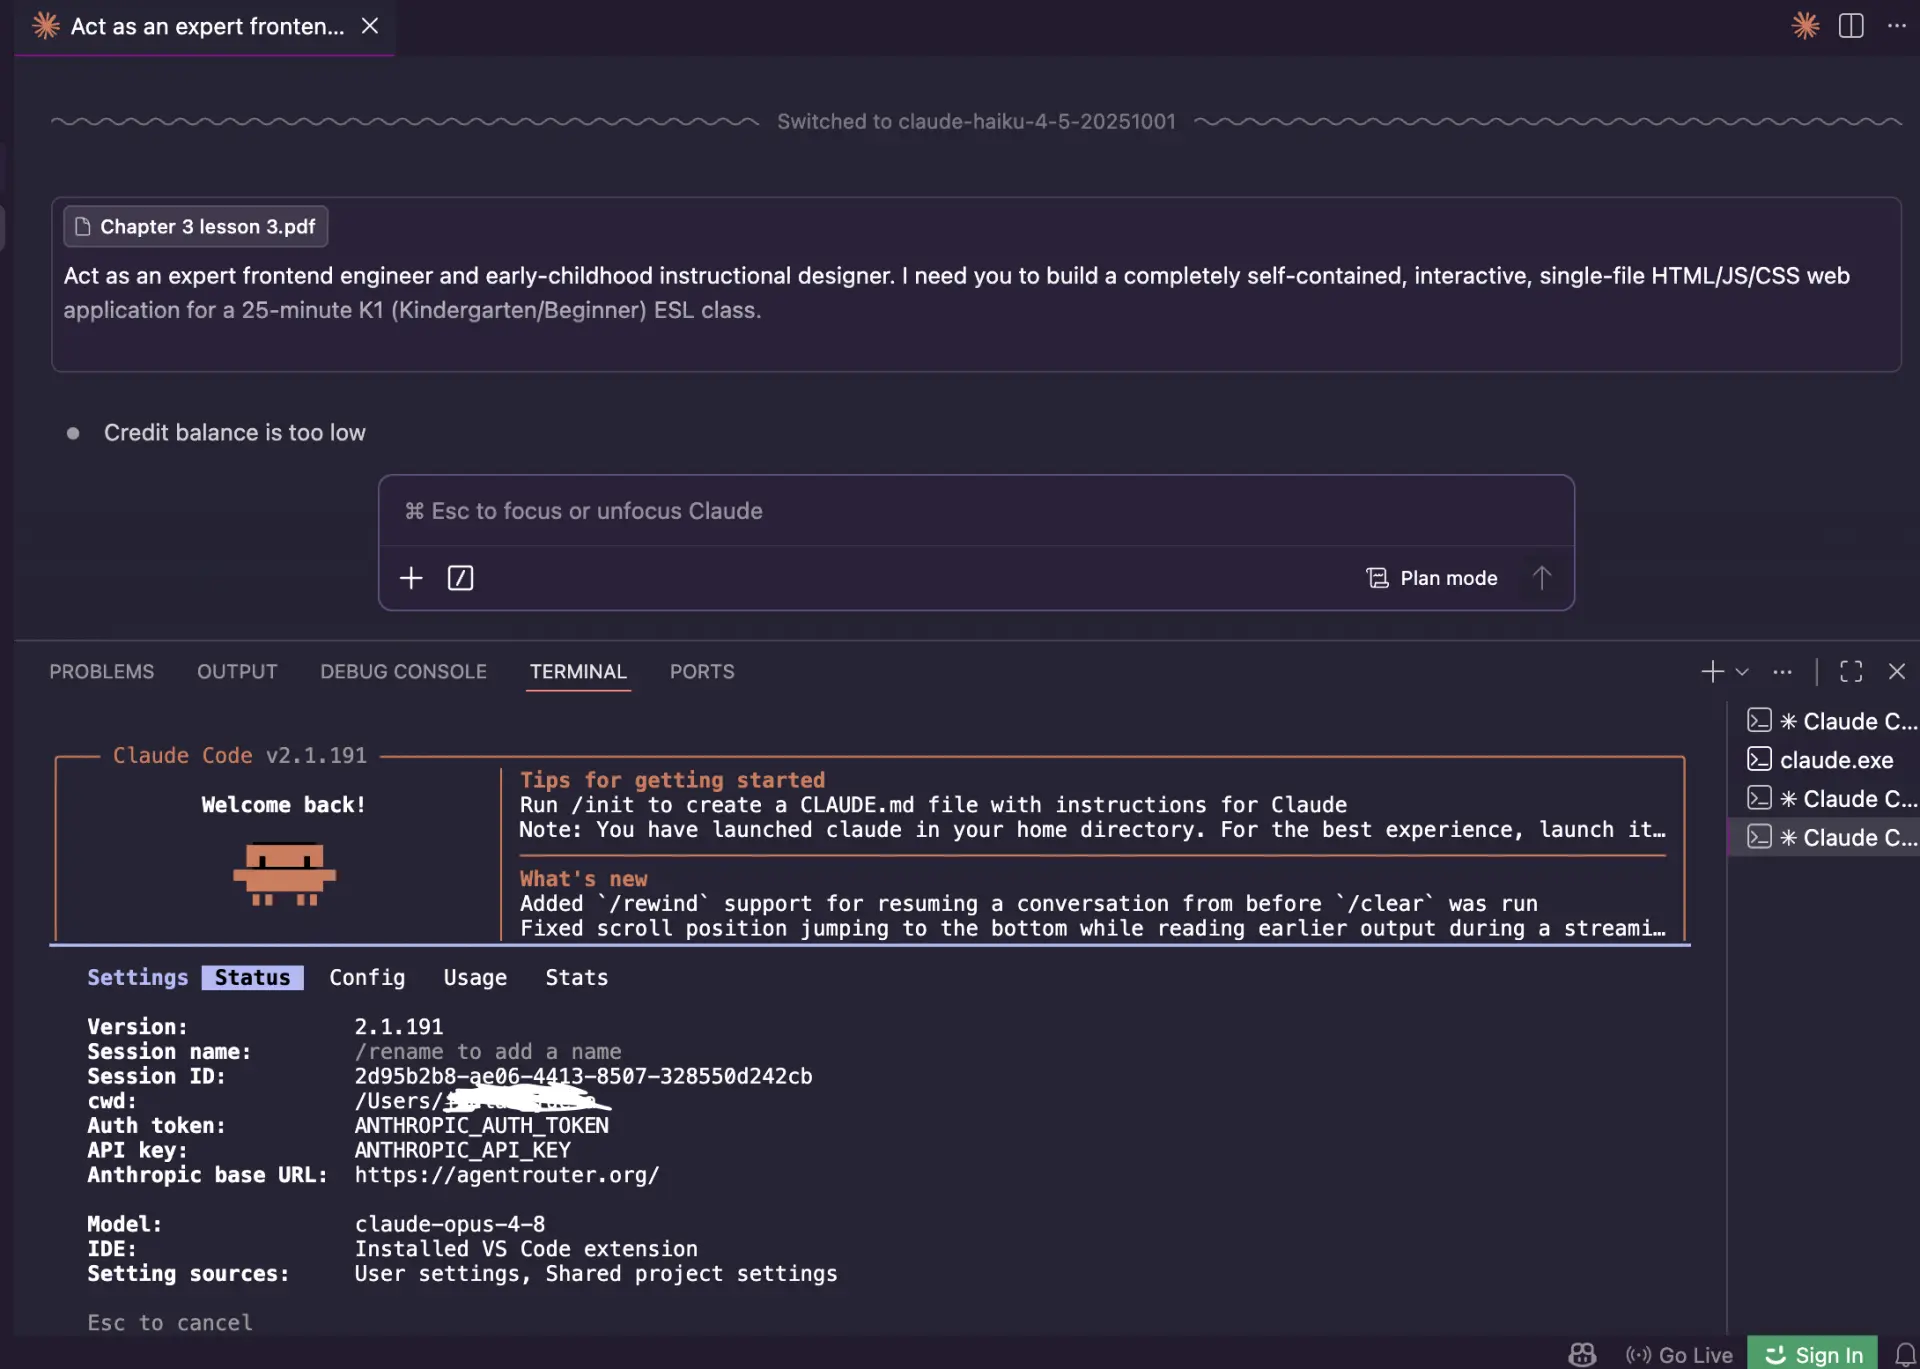The height and width of the screenshot is (1369, 1920).
Task: Click the 'Tips for getting started' heading
Action: point(672,780)
